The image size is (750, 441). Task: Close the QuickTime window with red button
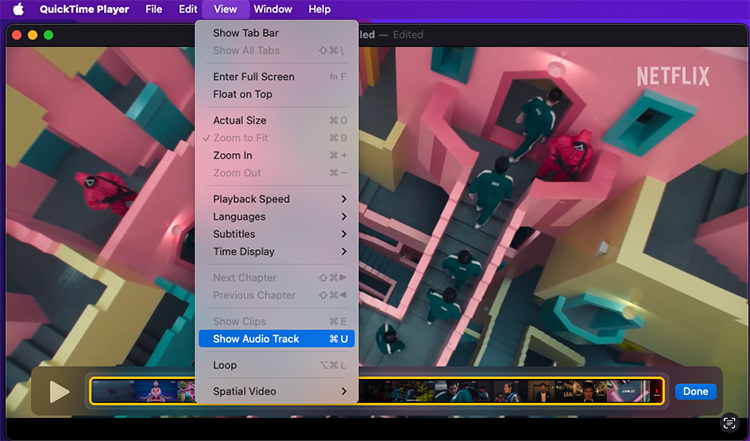(x=17, y=35)
